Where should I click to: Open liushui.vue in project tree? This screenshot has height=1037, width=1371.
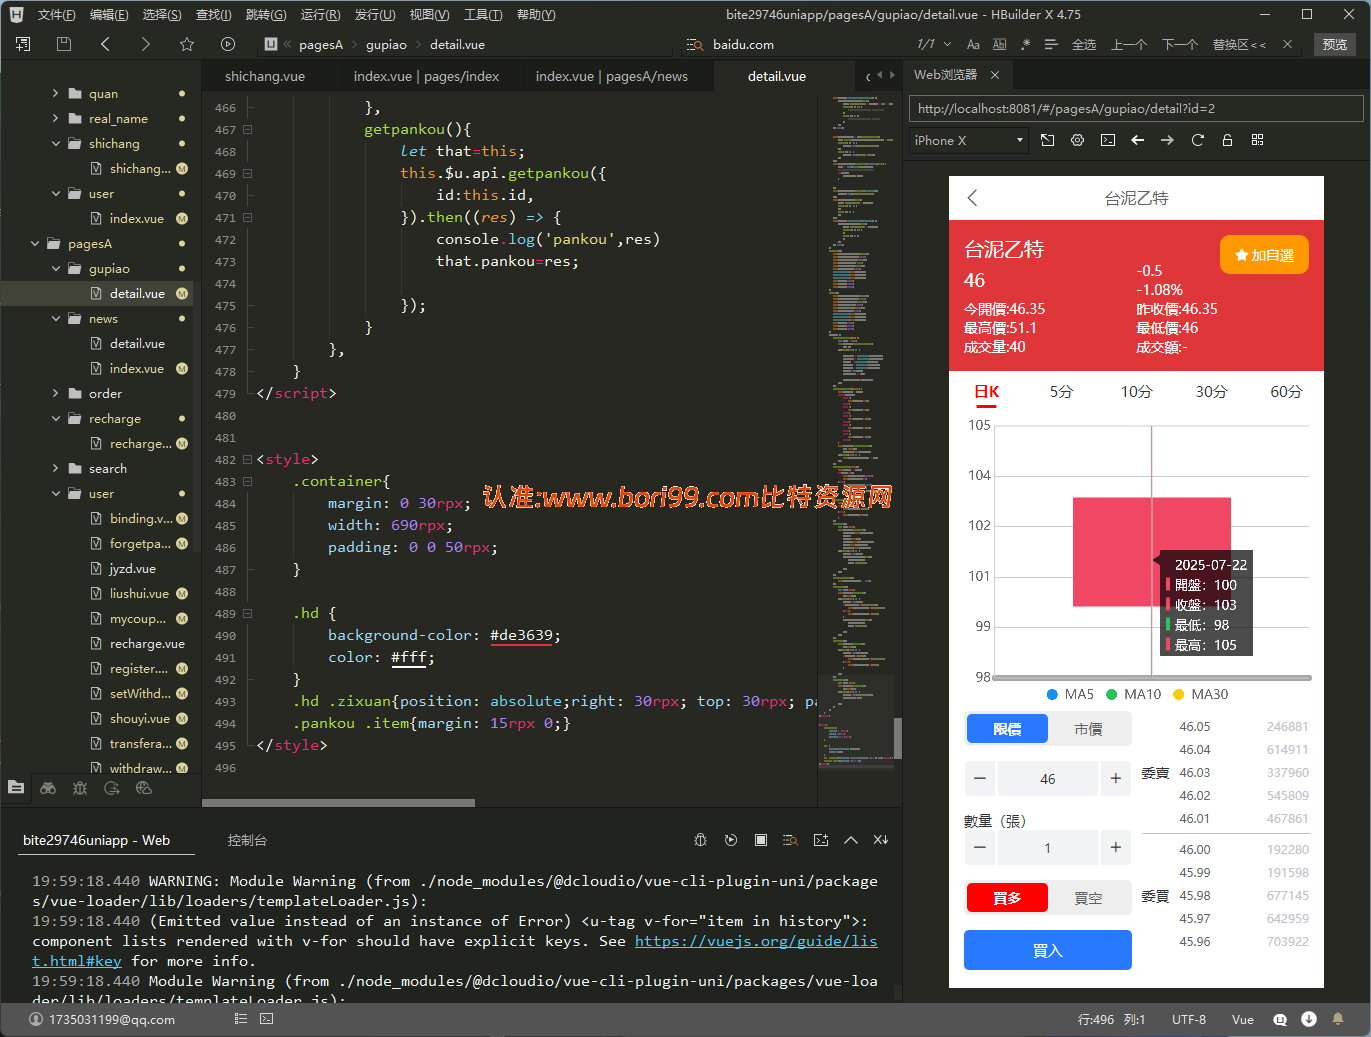[x=139, y=593]
